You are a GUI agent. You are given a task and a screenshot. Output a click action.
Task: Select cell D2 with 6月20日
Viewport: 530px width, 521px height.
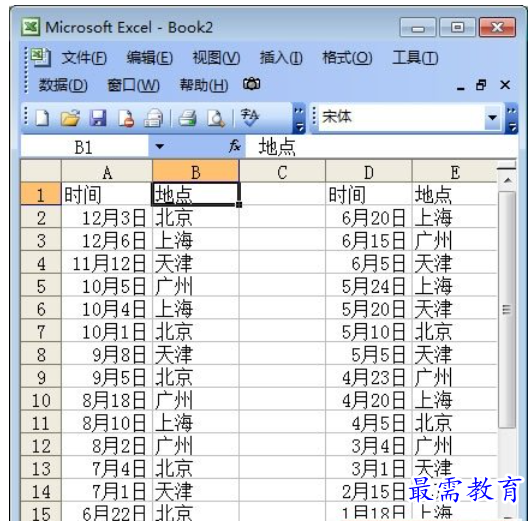[x=369, y=217]
